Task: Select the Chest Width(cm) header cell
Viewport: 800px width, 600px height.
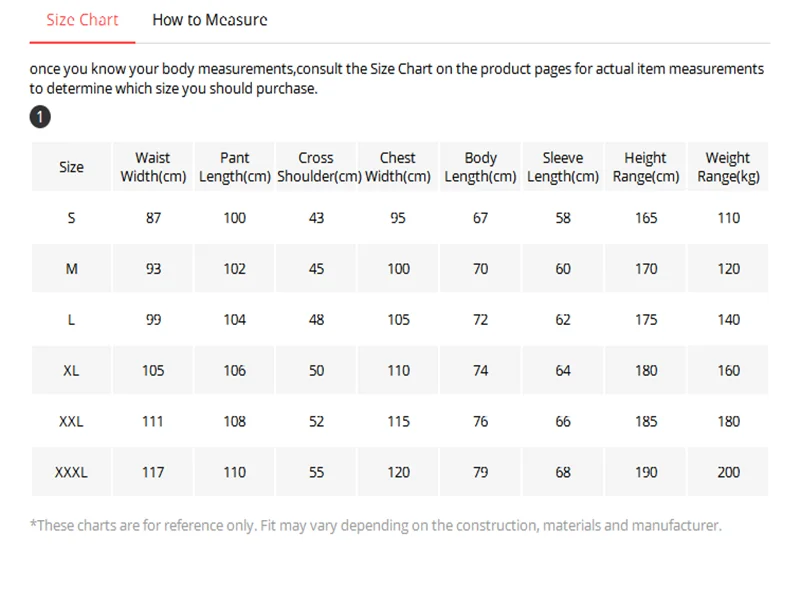Action: (398, 167)
